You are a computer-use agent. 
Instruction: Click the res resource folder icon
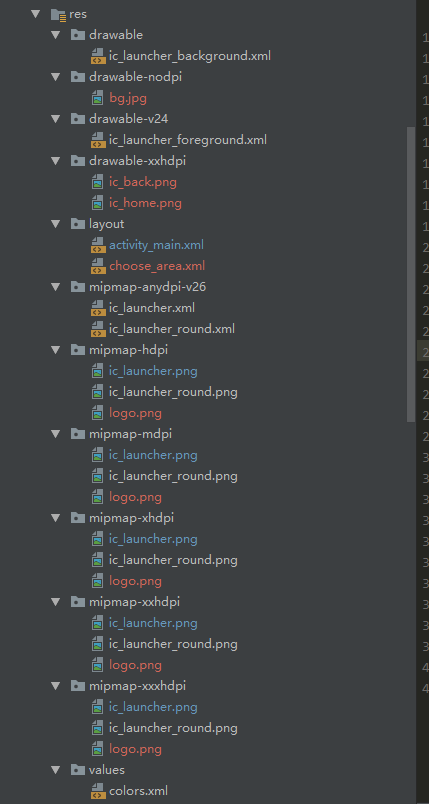coord(59,14)
